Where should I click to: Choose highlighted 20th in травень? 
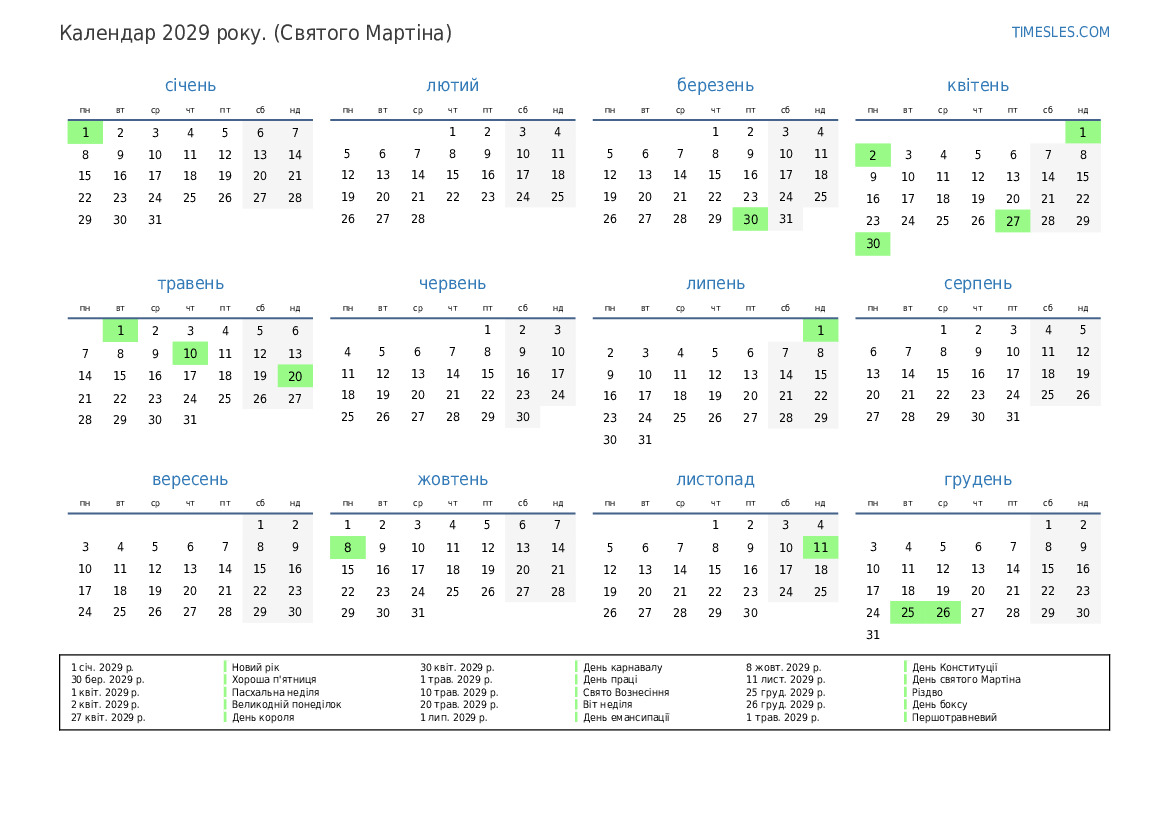[295, 376]
